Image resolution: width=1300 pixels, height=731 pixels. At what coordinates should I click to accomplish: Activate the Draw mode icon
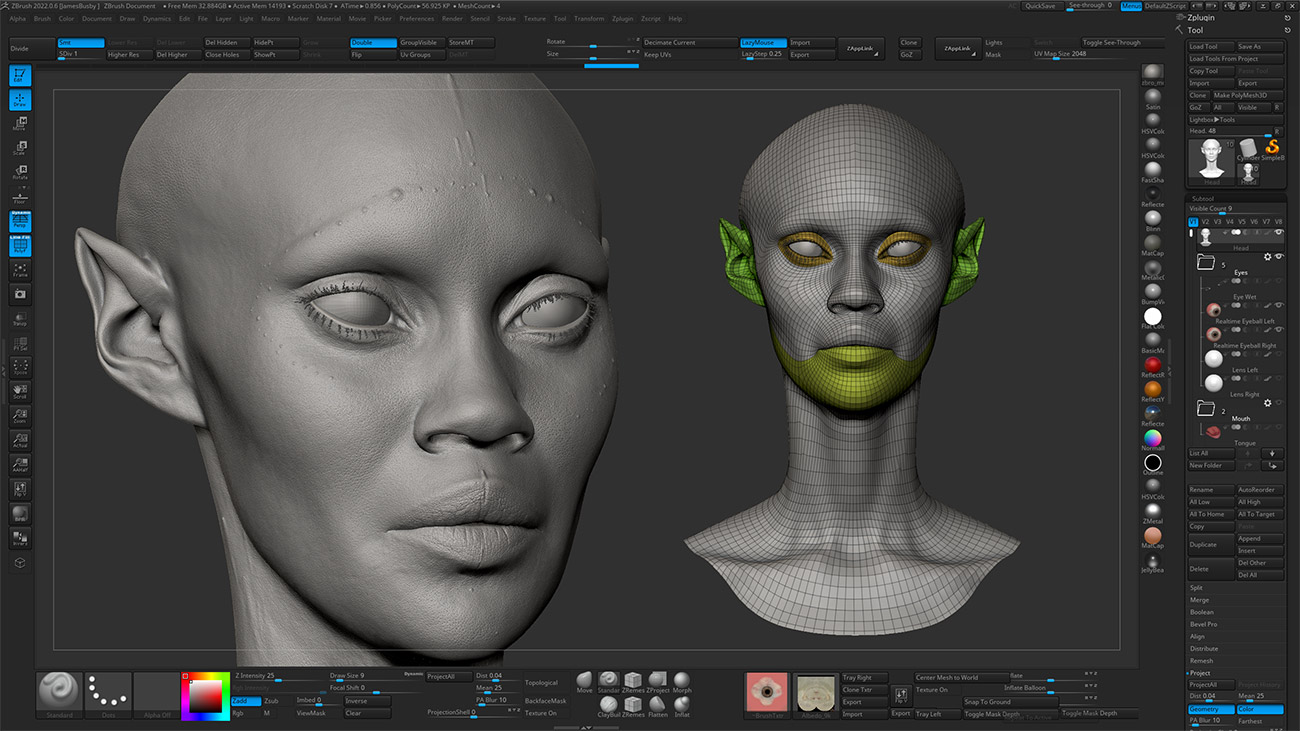20,100
